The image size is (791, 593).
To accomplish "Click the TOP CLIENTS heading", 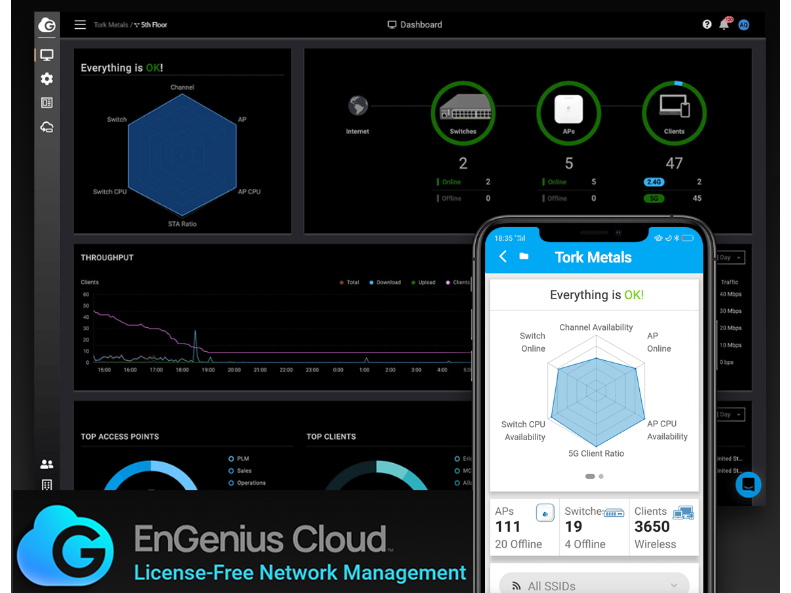I will [331, 437].
